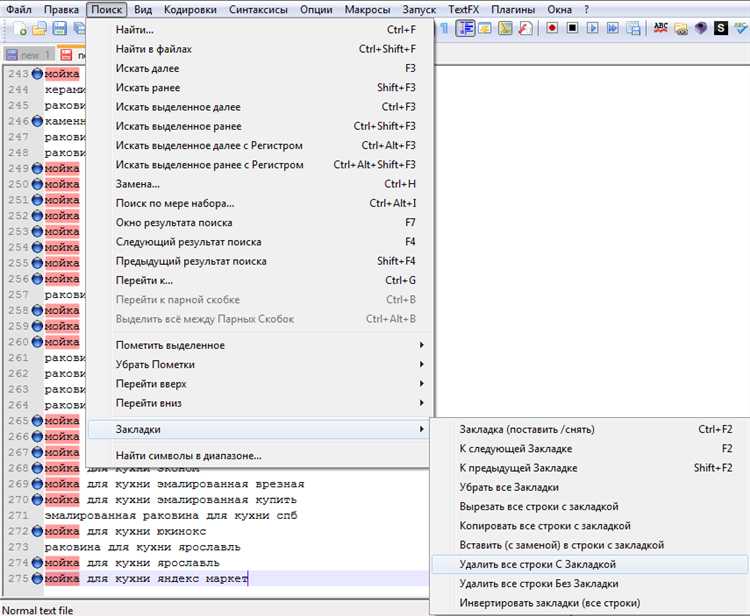Click the Stop Recording macro icon
The width and height of the screenshot is (750, 616).
point(572,28)
